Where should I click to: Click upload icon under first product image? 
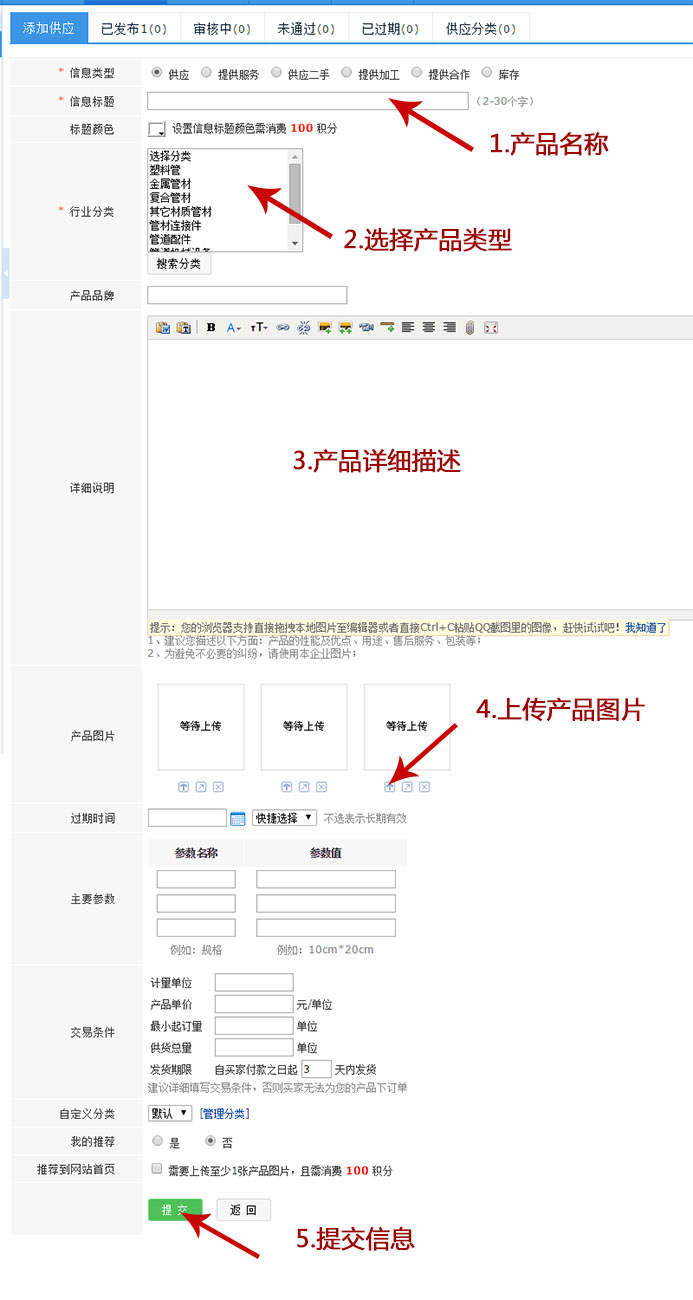coord(183,787)
